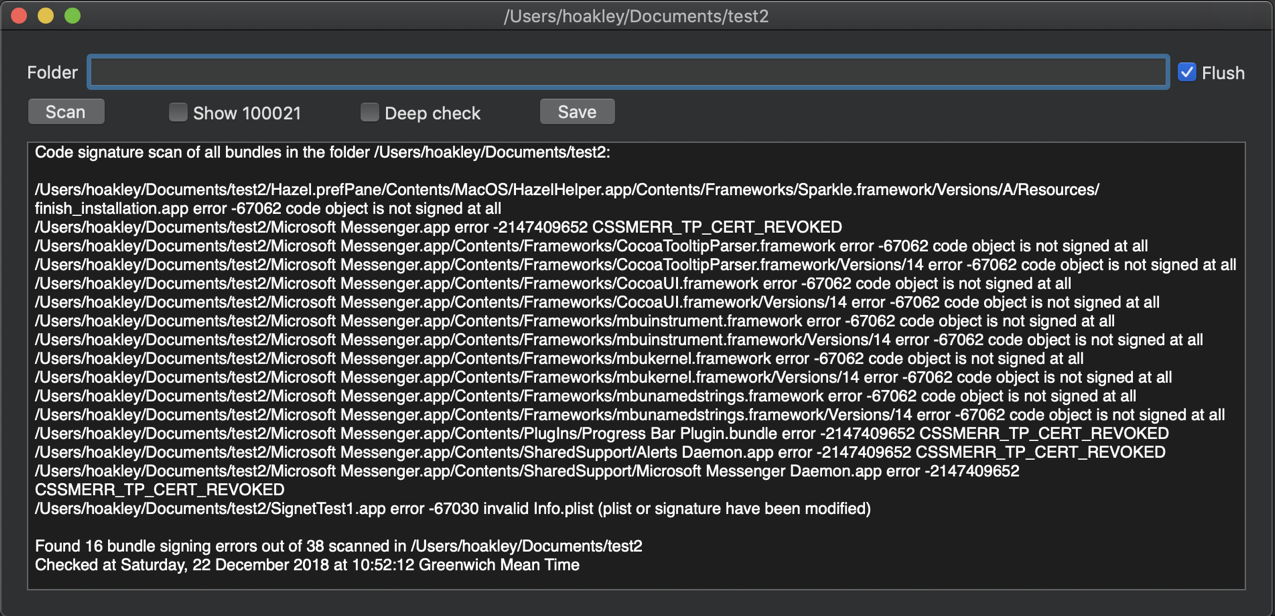Click the 'Found 16 bundle signing errors' summary
1275x616 pixels.
(x=338, y=546)
